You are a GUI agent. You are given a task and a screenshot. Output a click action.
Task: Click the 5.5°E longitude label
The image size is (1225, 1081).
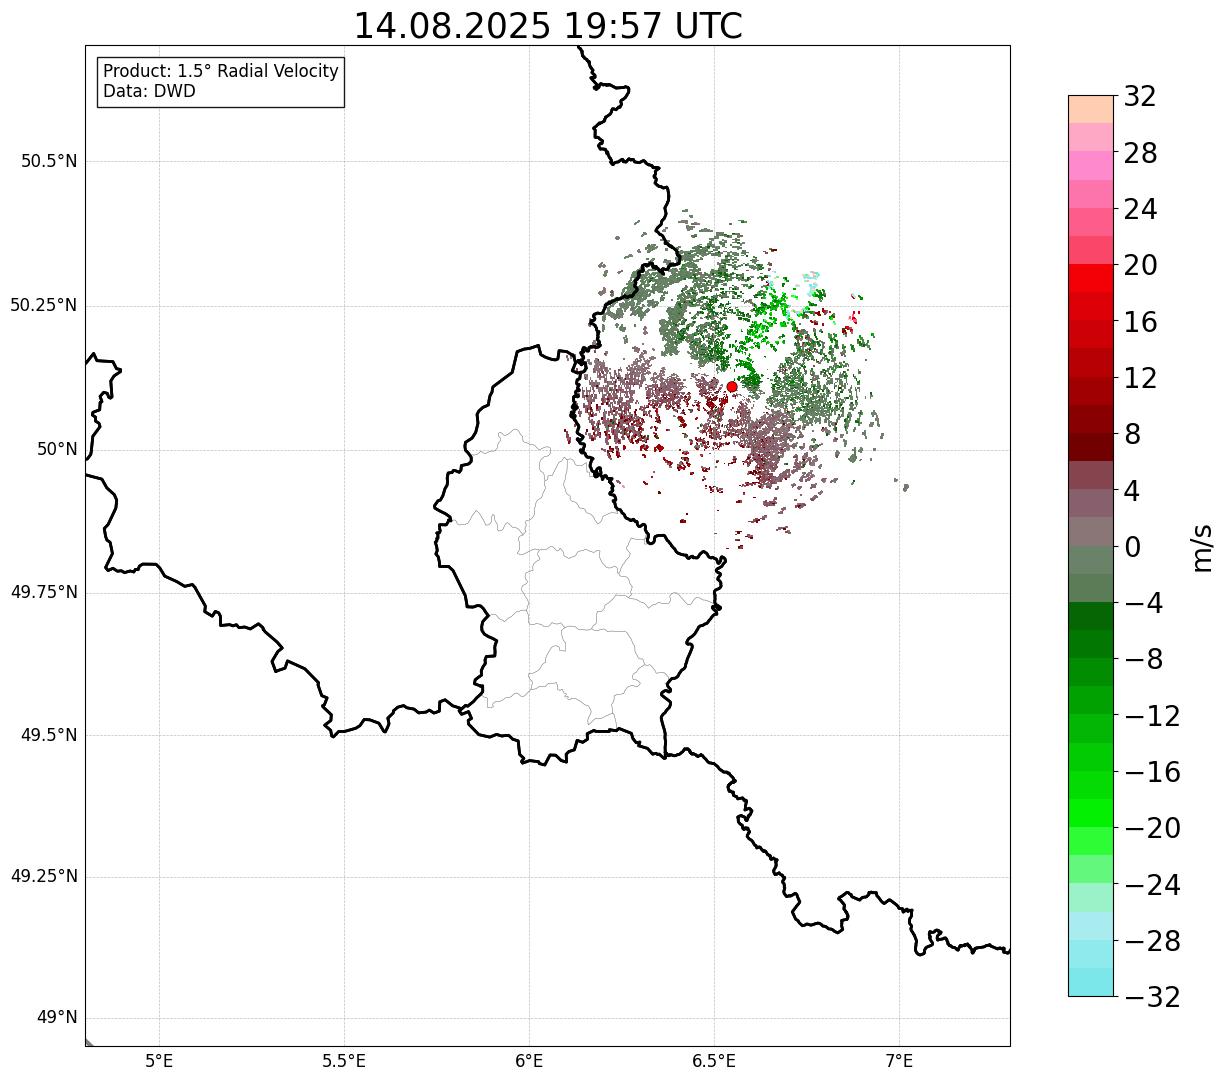(x=344, y=1061)
